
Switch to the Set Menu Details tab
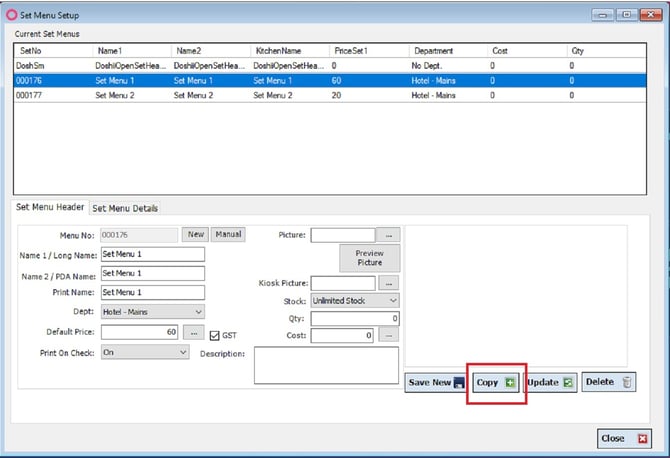click(125, 208)
